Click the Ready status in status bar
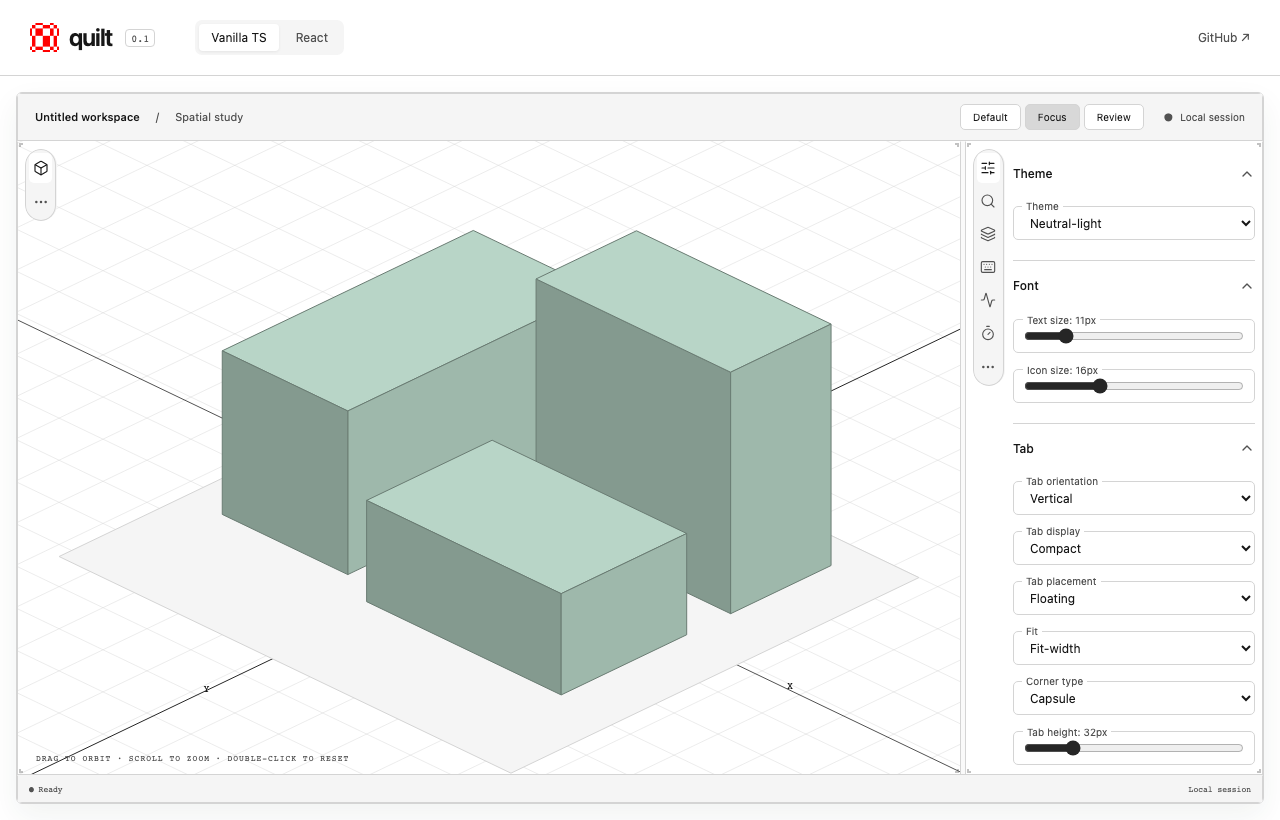Image resolution: width=1280 pixels, height=820 pixels. (46, 789)
